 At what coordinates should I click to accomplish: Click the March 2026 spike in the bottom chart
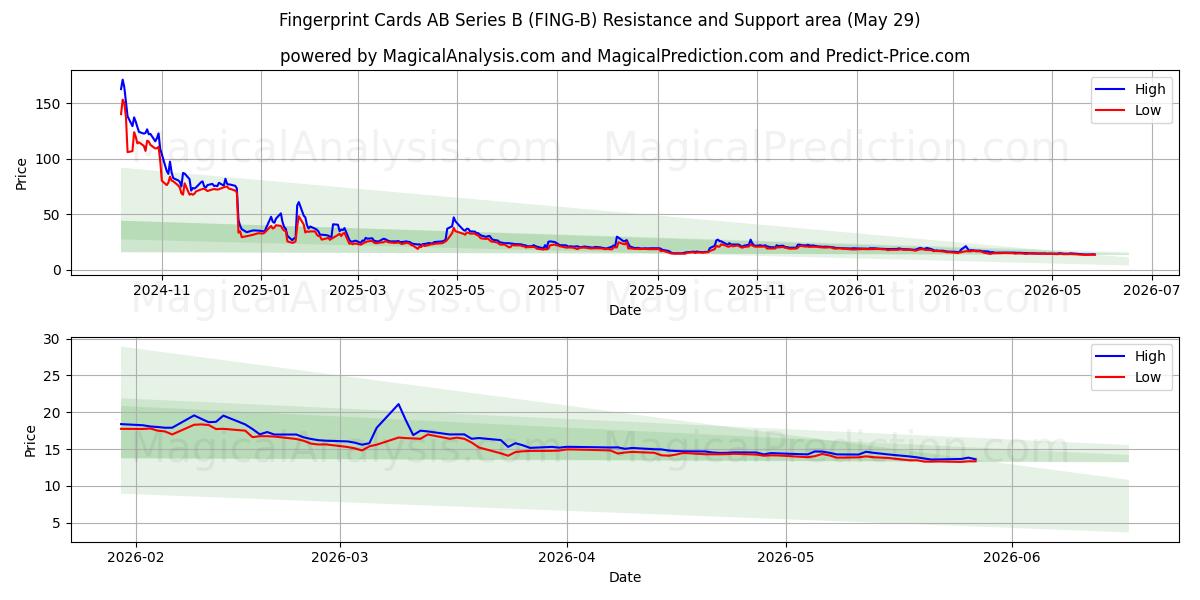pos(398,404)
